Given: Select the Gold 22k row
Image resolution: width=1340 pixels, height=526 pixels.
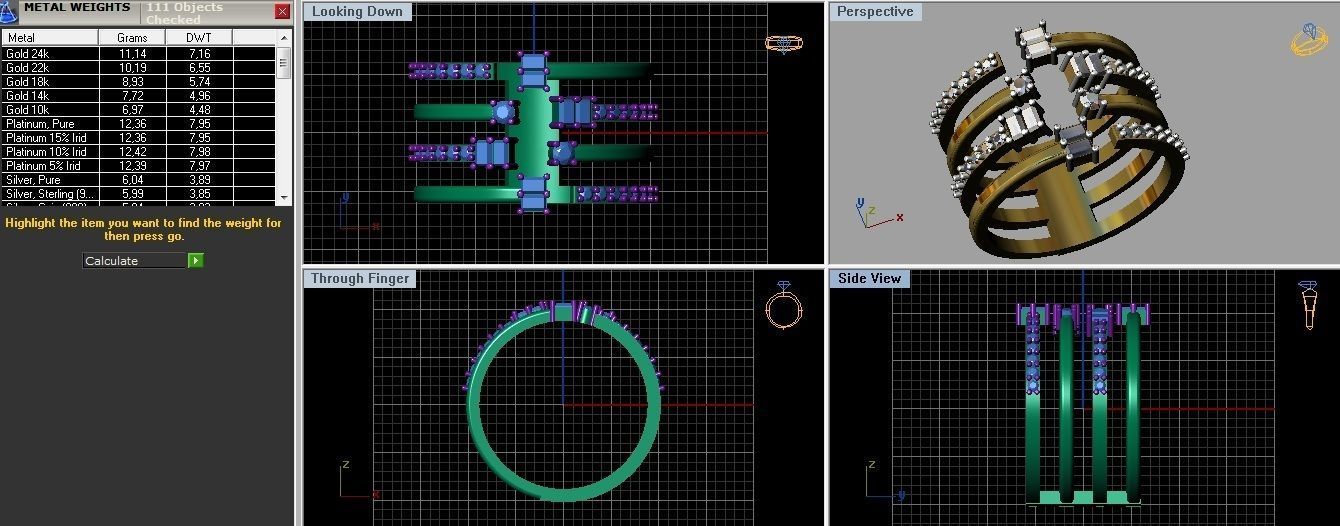Looking at the screenshot, I should coord(139,67).
